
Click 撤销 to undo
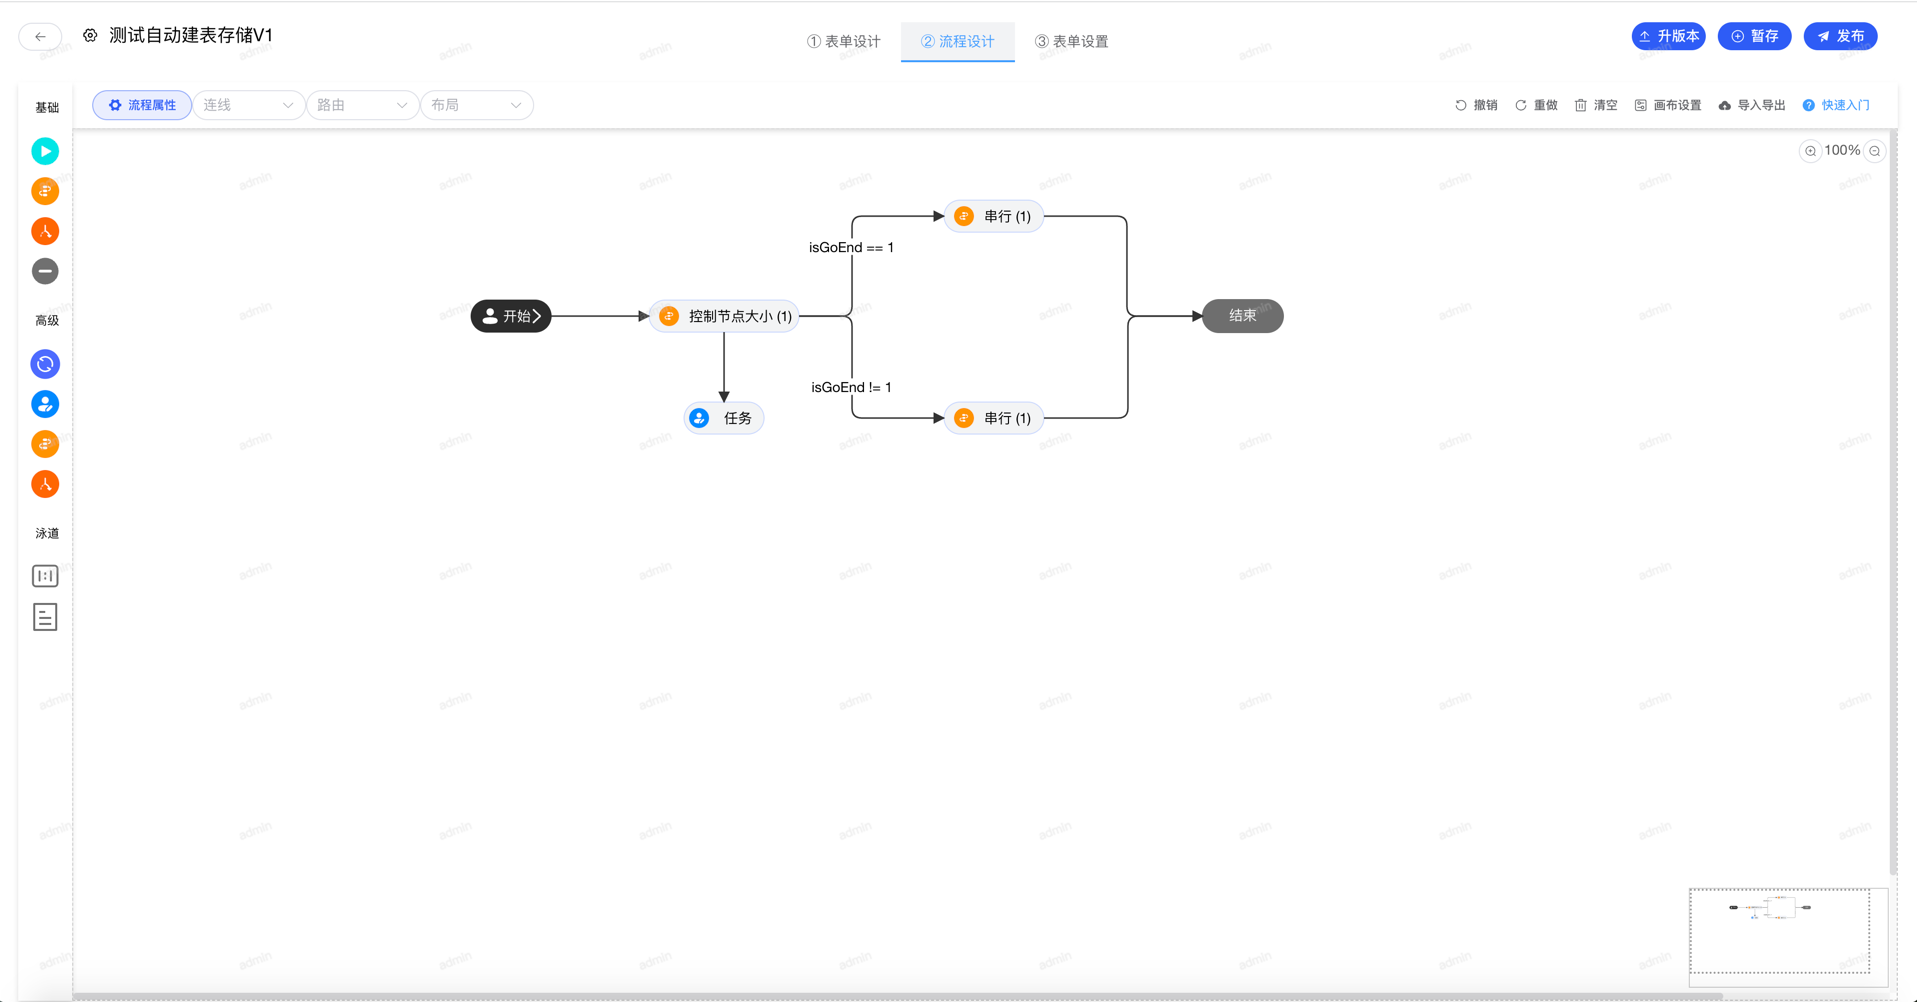tap(1476, 105)
